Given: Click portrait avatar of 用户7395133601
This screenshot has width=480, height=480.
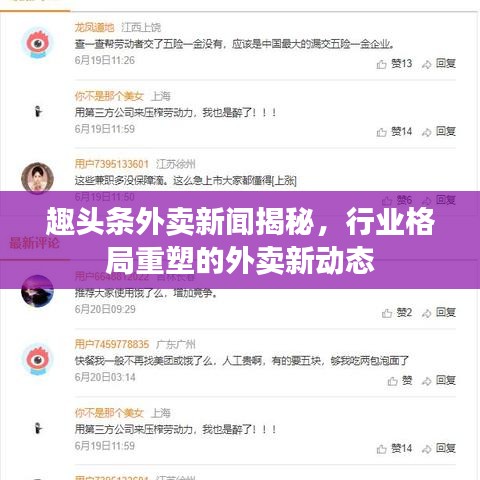Looking at the screenshot, I should pos(37,178).
